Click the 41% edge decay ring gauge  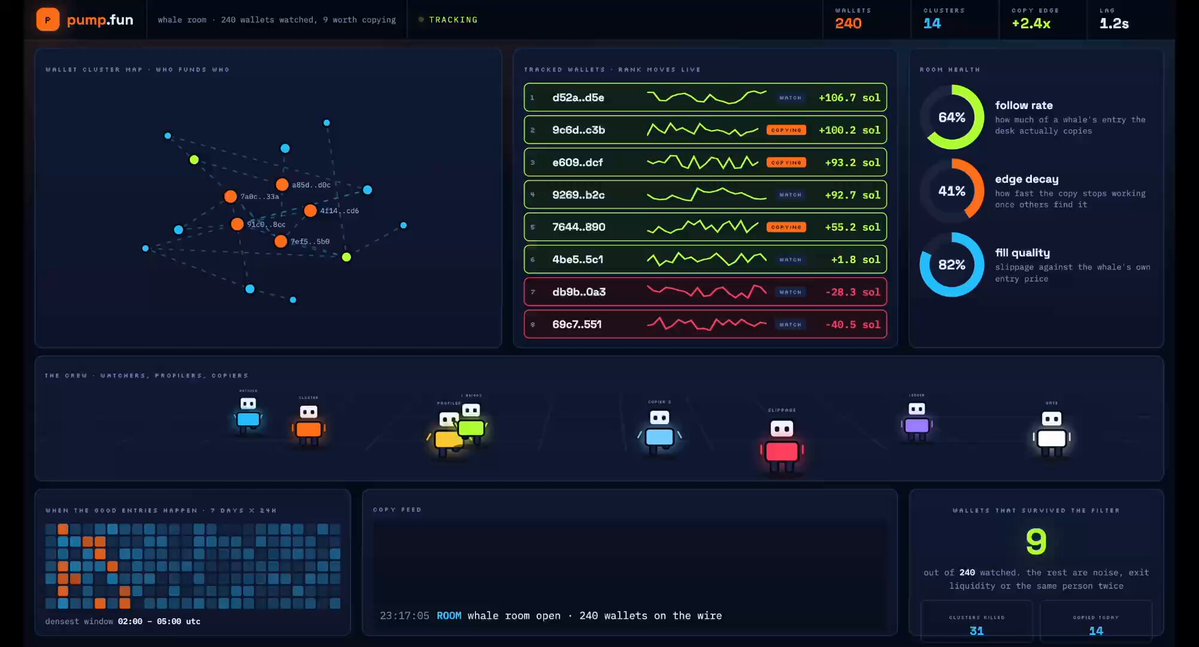[x=951, y=190]
